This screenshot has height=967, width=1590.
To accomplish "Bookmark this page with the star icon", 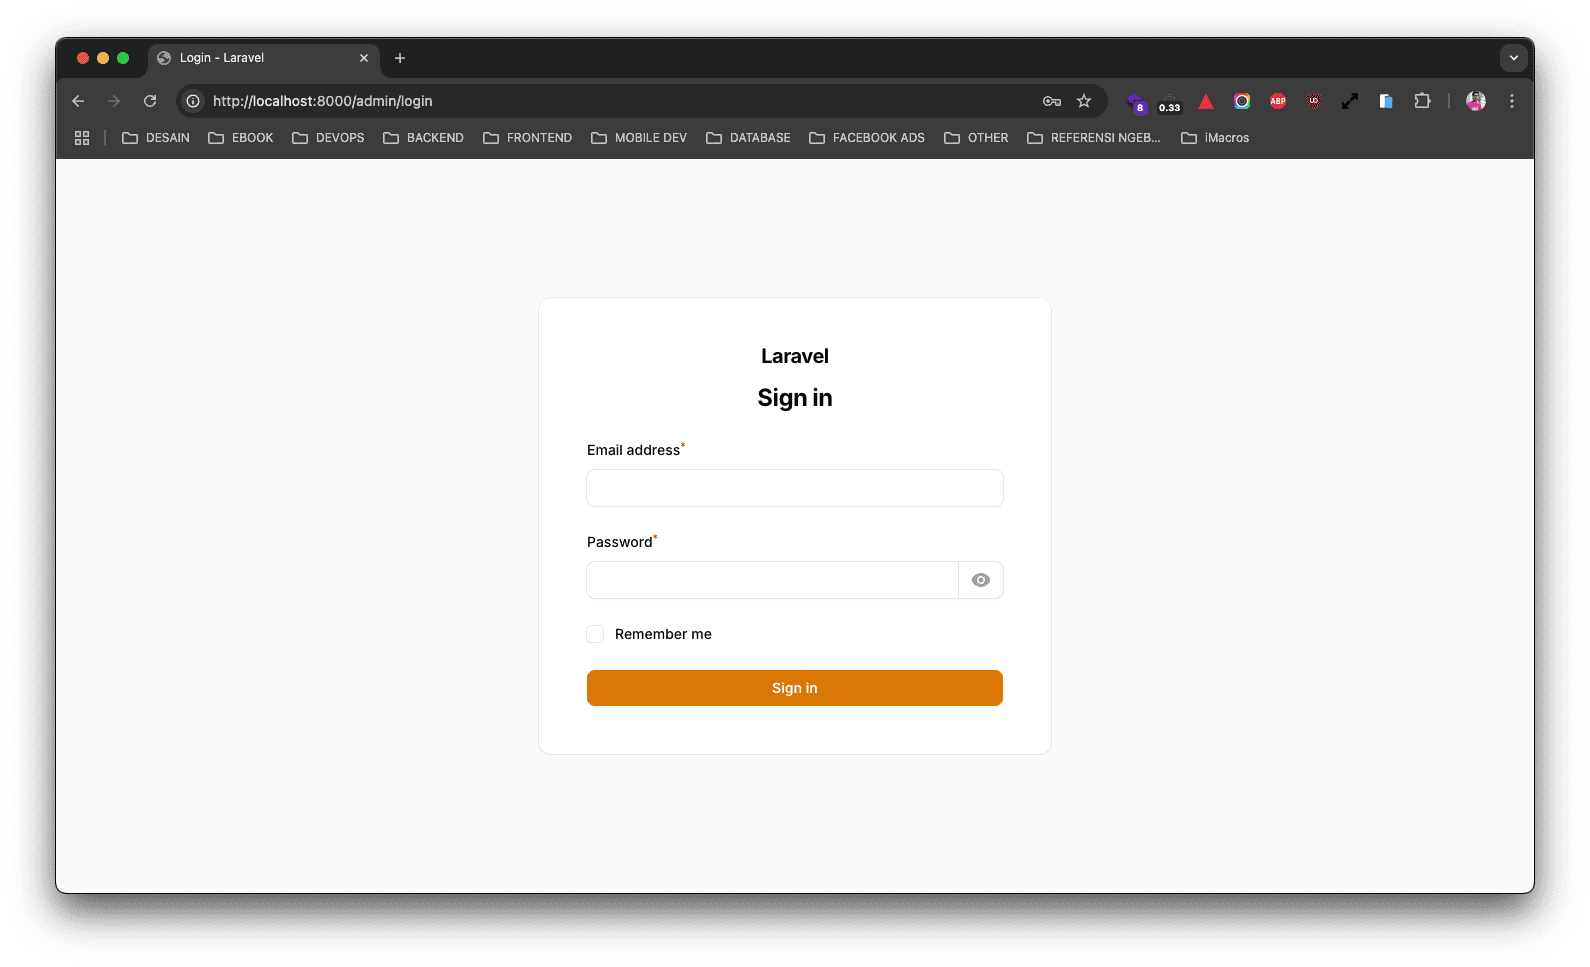I will [1084, 101].
